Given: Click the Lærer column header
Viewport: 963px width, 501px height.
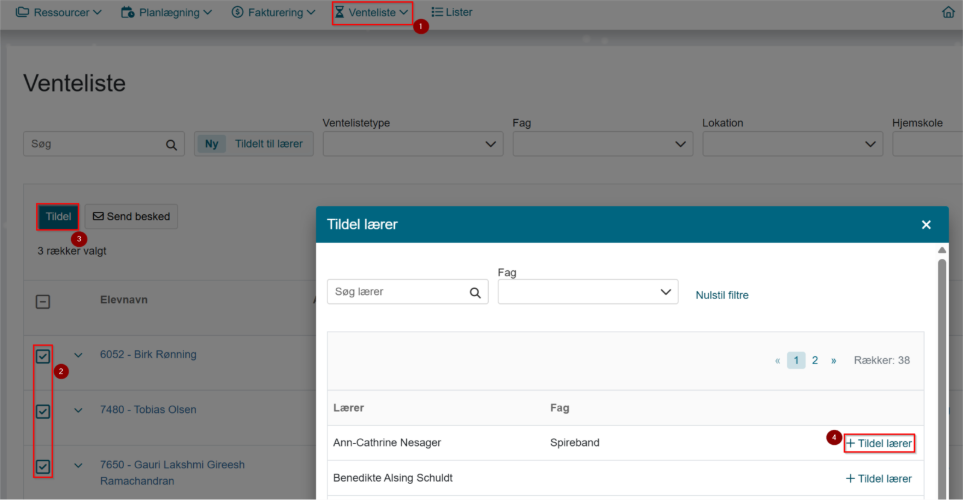Looking at the screenshot, I should point(348,408).
